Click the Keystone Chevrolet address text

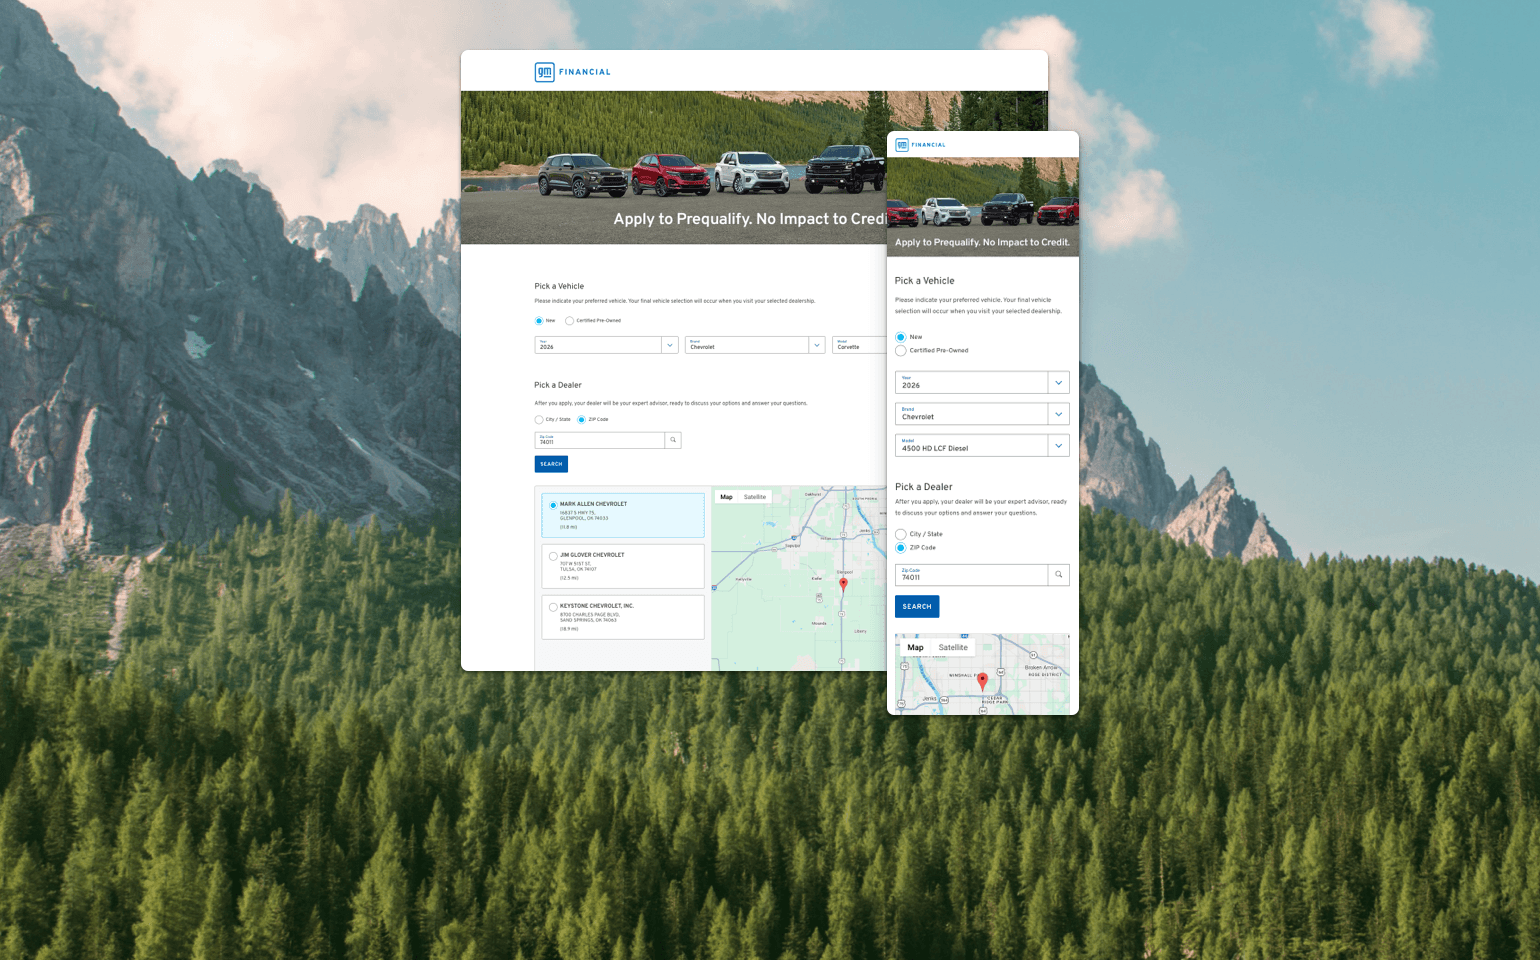tap(590, 617)
